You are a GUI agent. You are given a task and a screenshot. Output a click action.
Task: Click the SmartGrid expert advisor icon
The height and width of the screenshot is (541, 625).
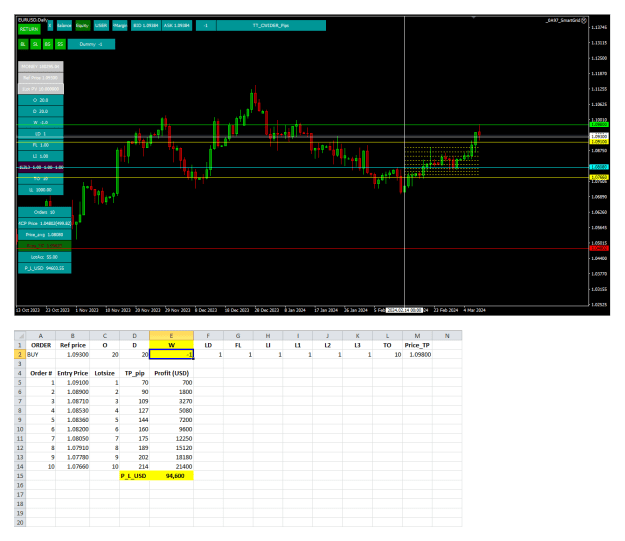point(584,20)
